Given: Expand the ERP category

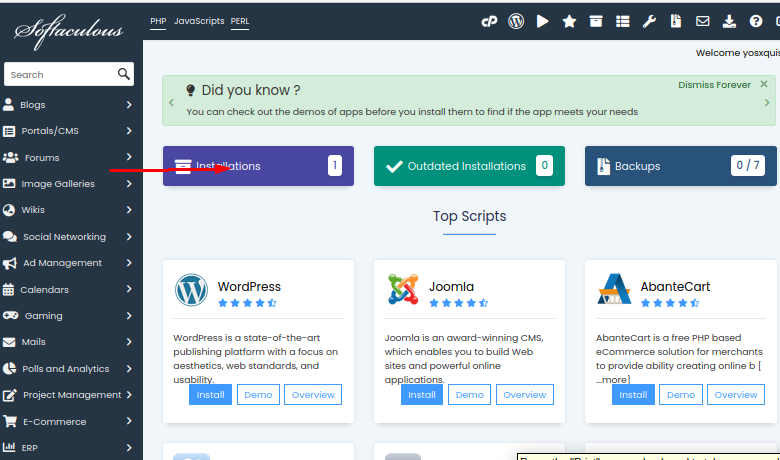Looking at the screenshot, I should click(x=68, y=448).
